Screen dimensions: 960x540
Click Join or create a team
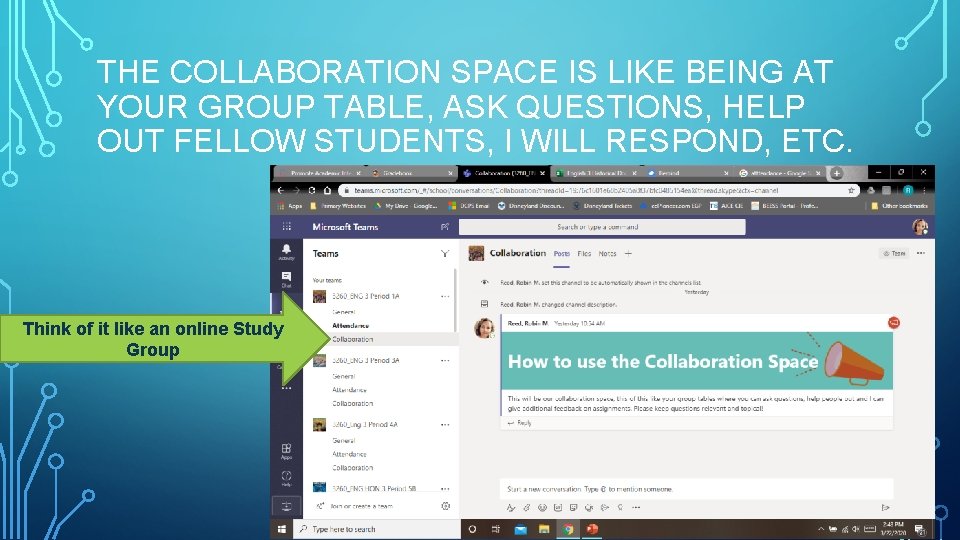(361, 506)
